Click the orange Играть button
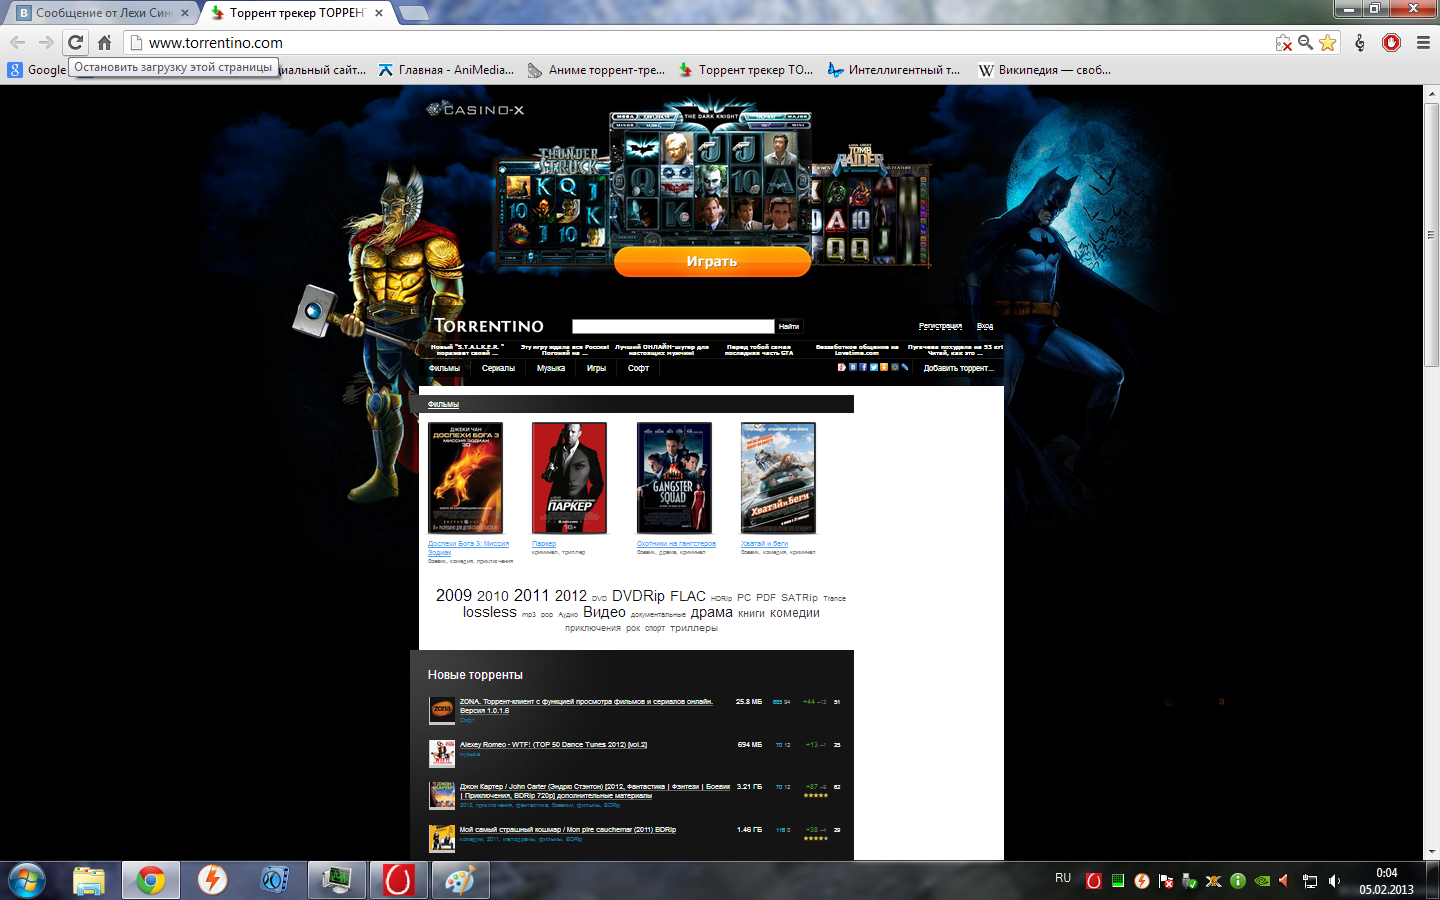This screenshot has height=900, width=1440. click(x=712, y=261)
